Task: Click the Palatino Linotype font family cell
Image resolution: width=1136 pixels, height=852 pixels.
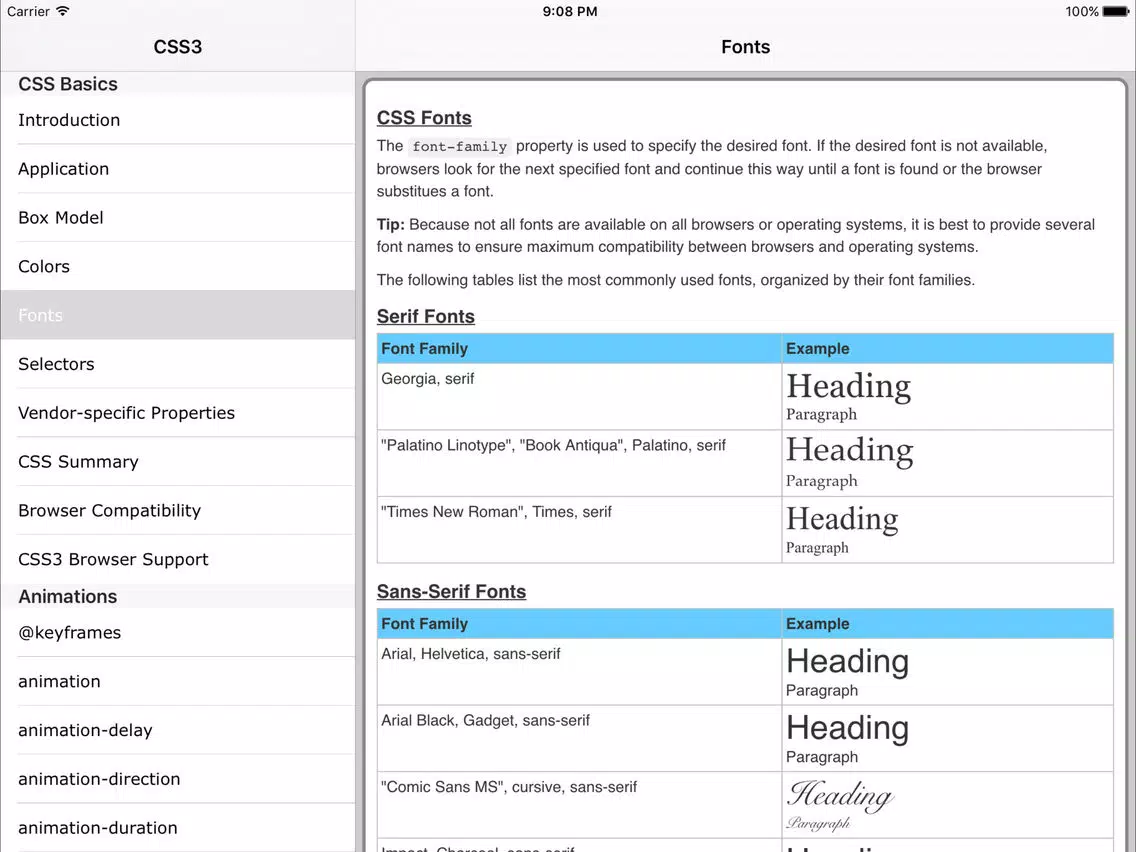Action: tap(579, 463)
